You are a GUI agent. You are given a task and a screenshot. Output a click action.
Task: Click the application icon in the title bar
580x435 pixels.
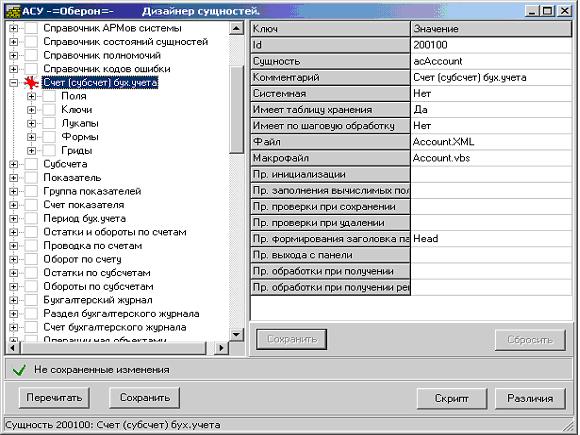point(13,11)
